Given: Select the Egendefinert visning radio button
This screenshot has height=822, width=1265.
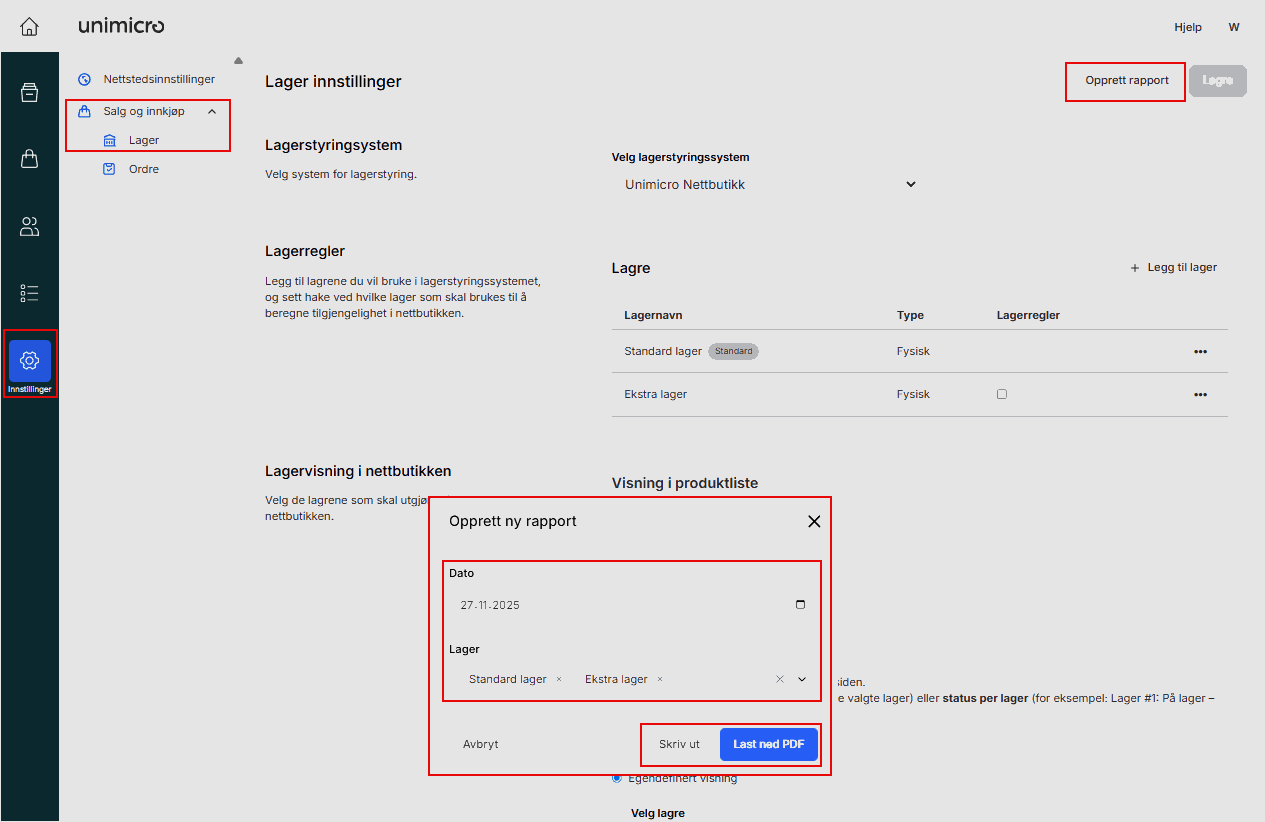Looking at the screenshot, I should click(x=616, y=778).
